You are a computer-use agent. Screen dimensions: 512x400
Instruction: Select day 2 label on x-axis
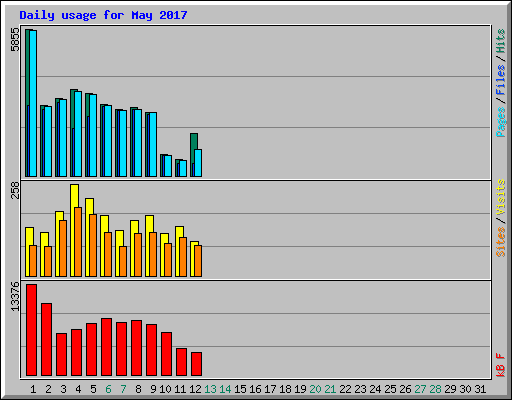48,389
